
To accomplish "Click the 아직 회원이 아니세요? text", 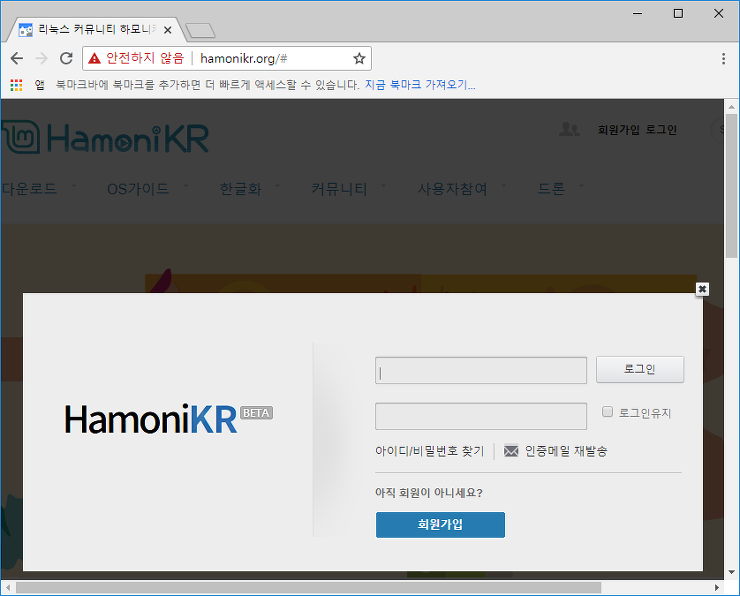I will coord(429,493).
